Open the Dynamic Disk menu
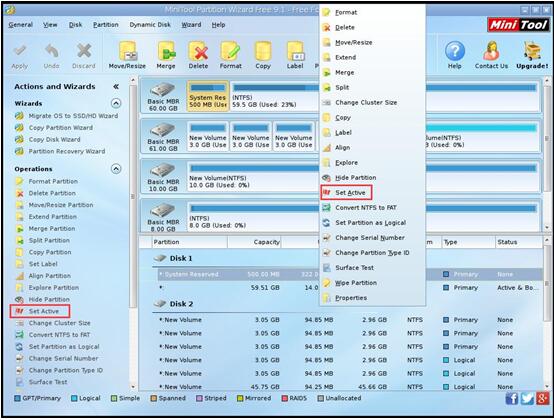554x420 pixels. click(150, 25)
